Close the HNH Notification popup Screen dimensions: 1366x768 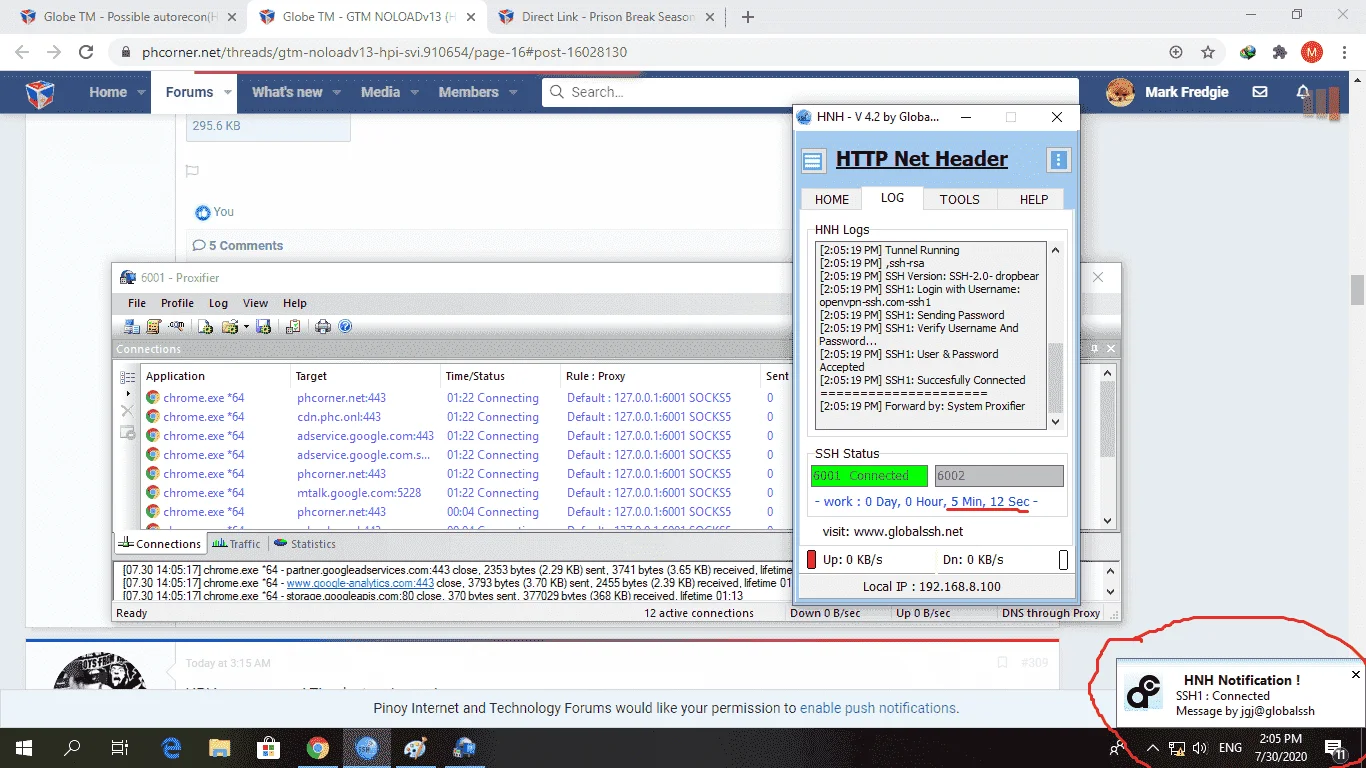[1356, 675]
